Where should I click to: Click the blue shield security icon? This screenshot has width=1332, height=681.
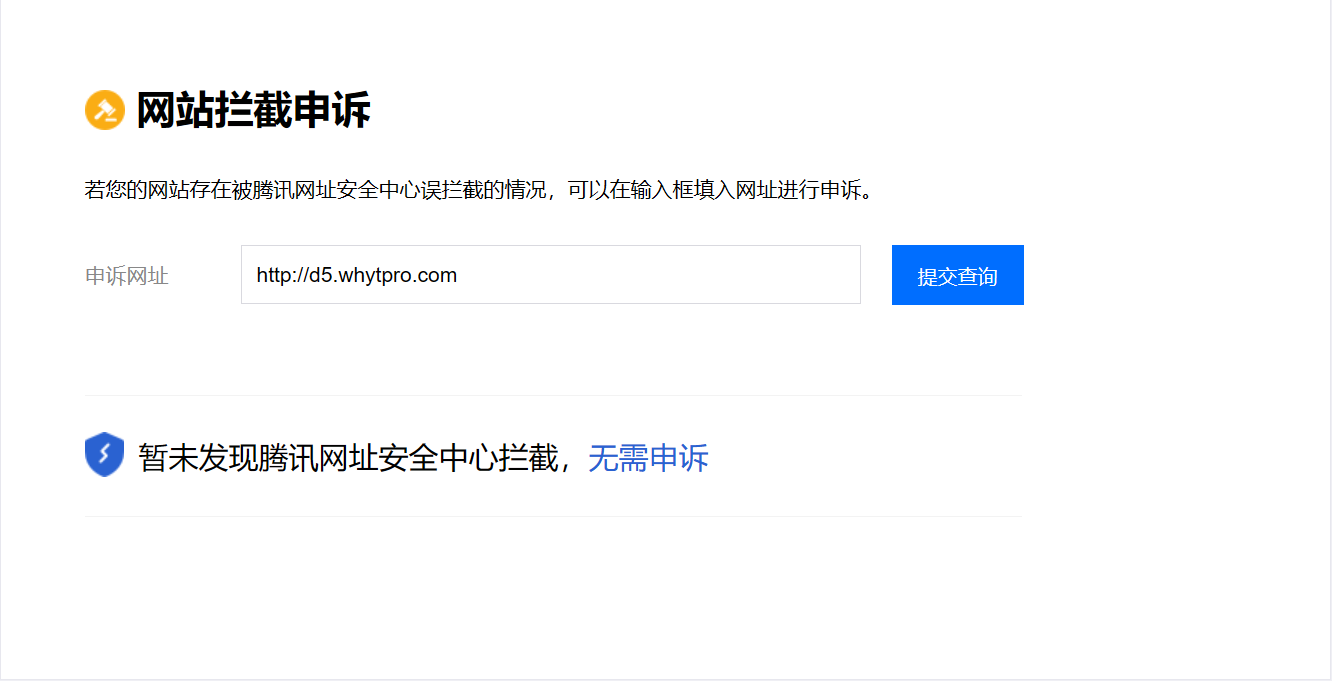104,455
